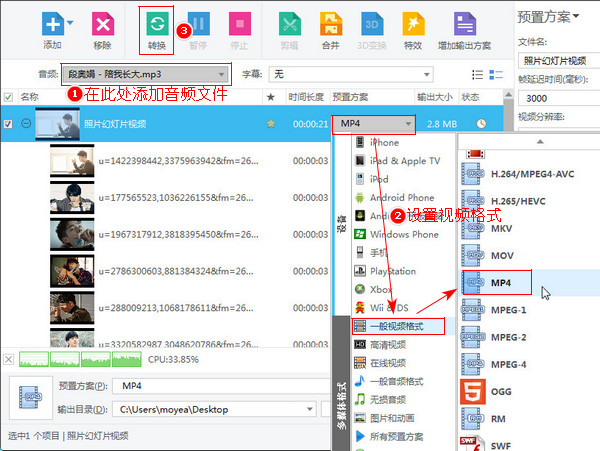Switch to detailed list view icon

tap(496, 75)
